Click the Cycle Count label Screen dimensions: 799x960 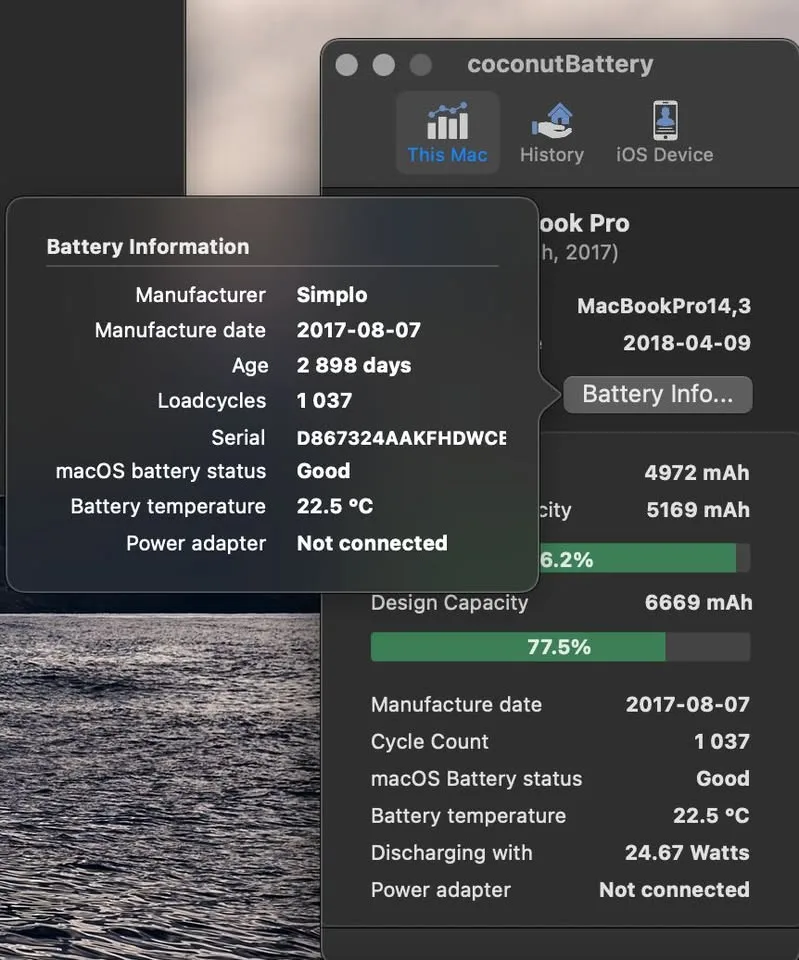coord(430,742)
